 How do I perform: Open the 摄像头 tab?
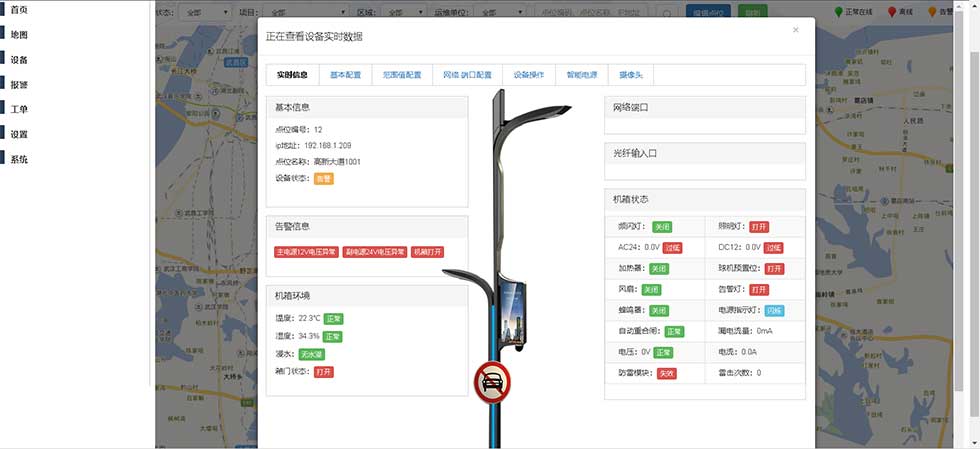click(x=631, y=75)
